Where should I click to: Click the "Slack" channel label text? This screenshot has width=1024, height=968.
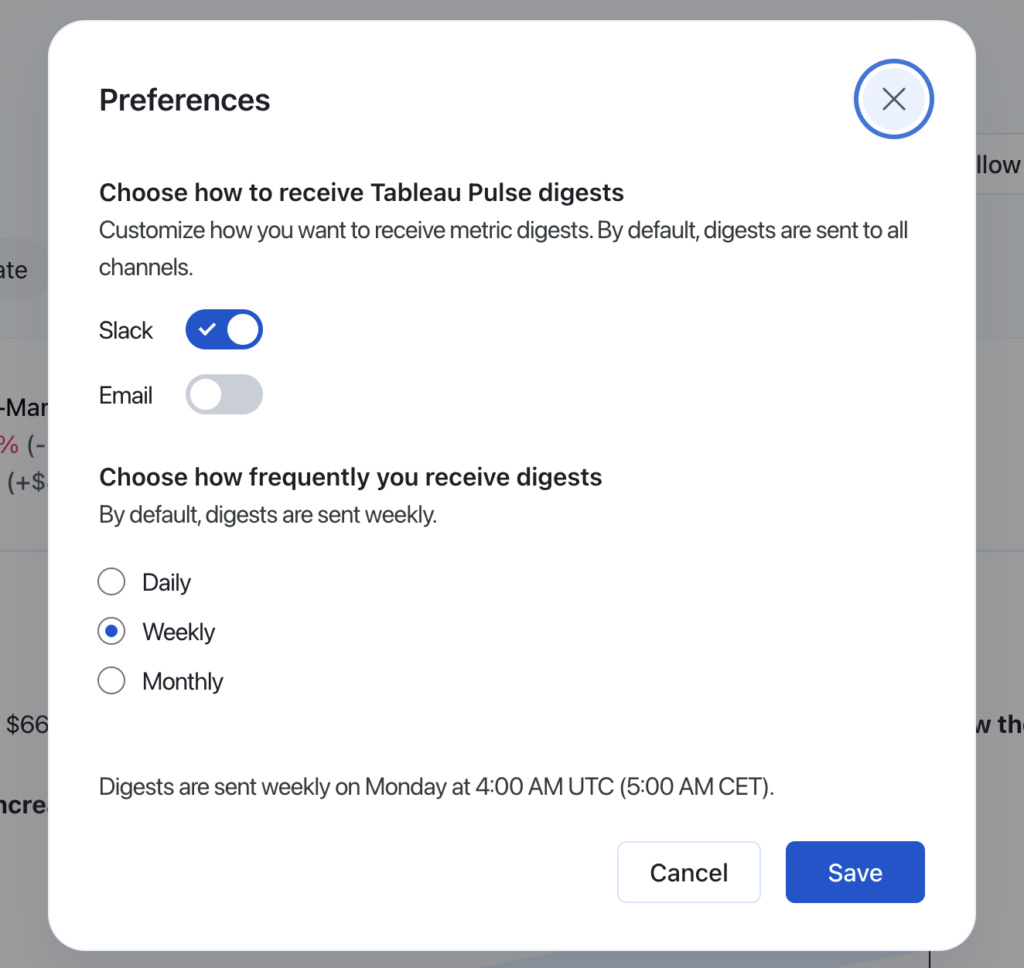[x=126, y=331]
